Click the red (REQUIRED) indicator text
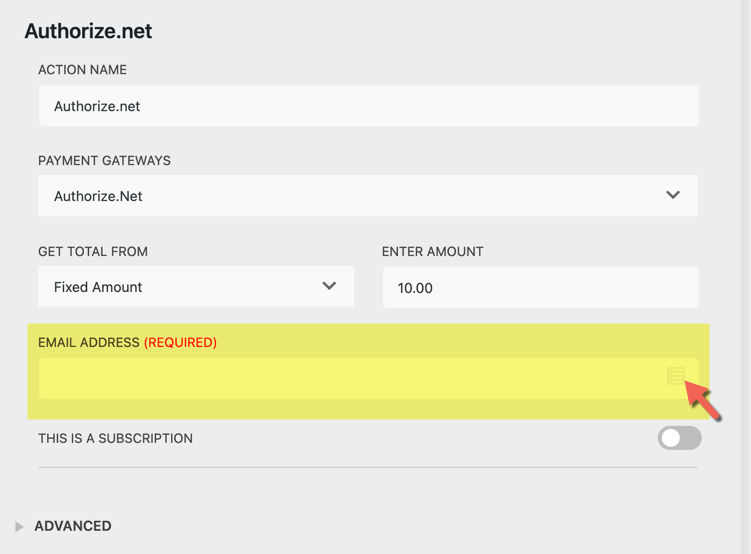 tap(180, 342)
